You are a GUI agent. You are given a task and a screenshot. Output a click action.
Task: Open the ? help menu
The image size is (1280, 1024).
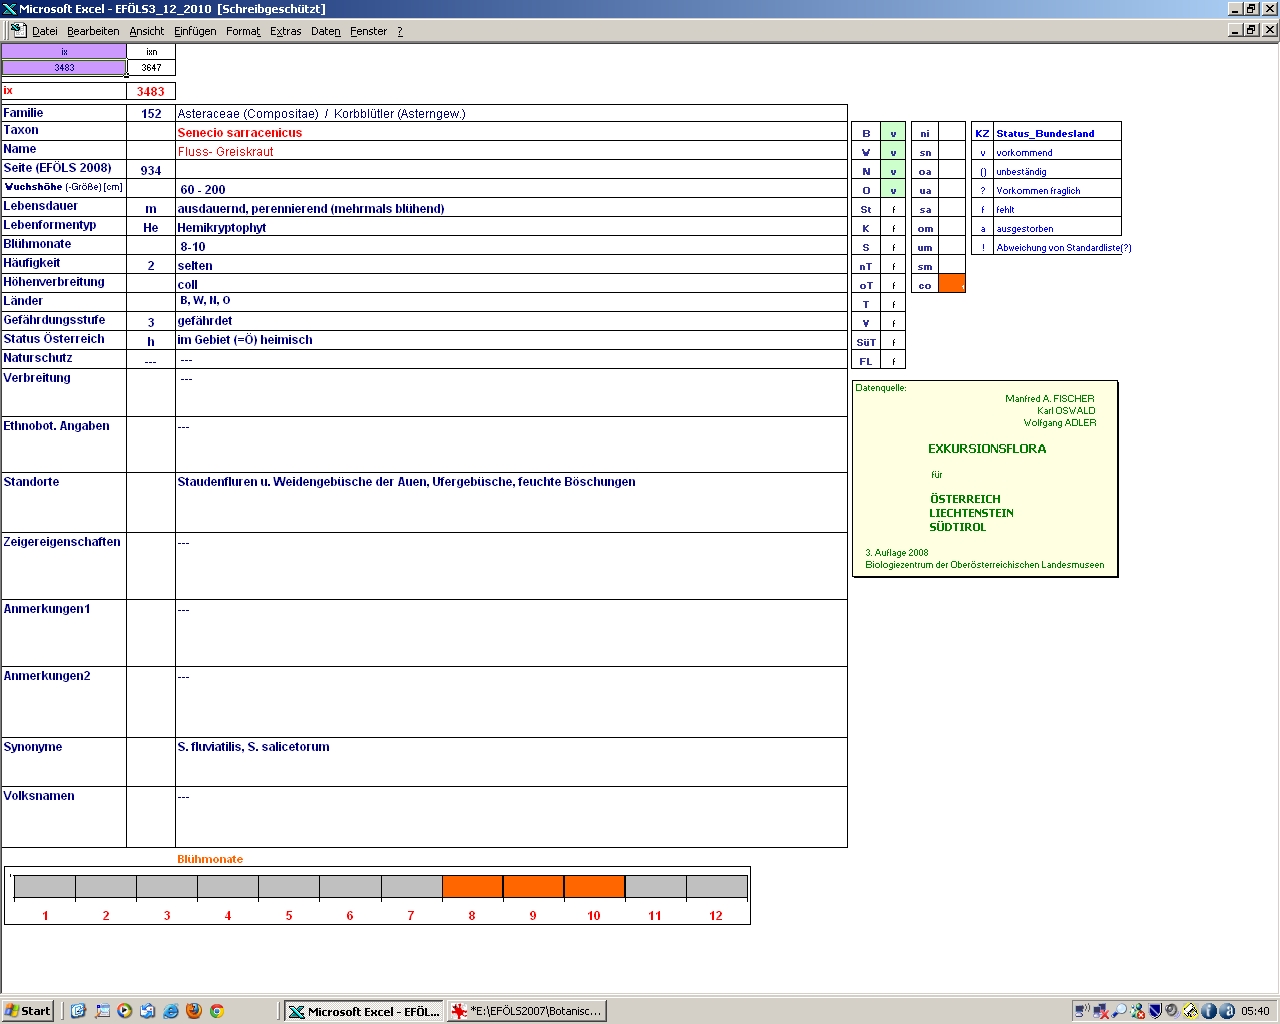pyautogui.click(x=400, y=31)
